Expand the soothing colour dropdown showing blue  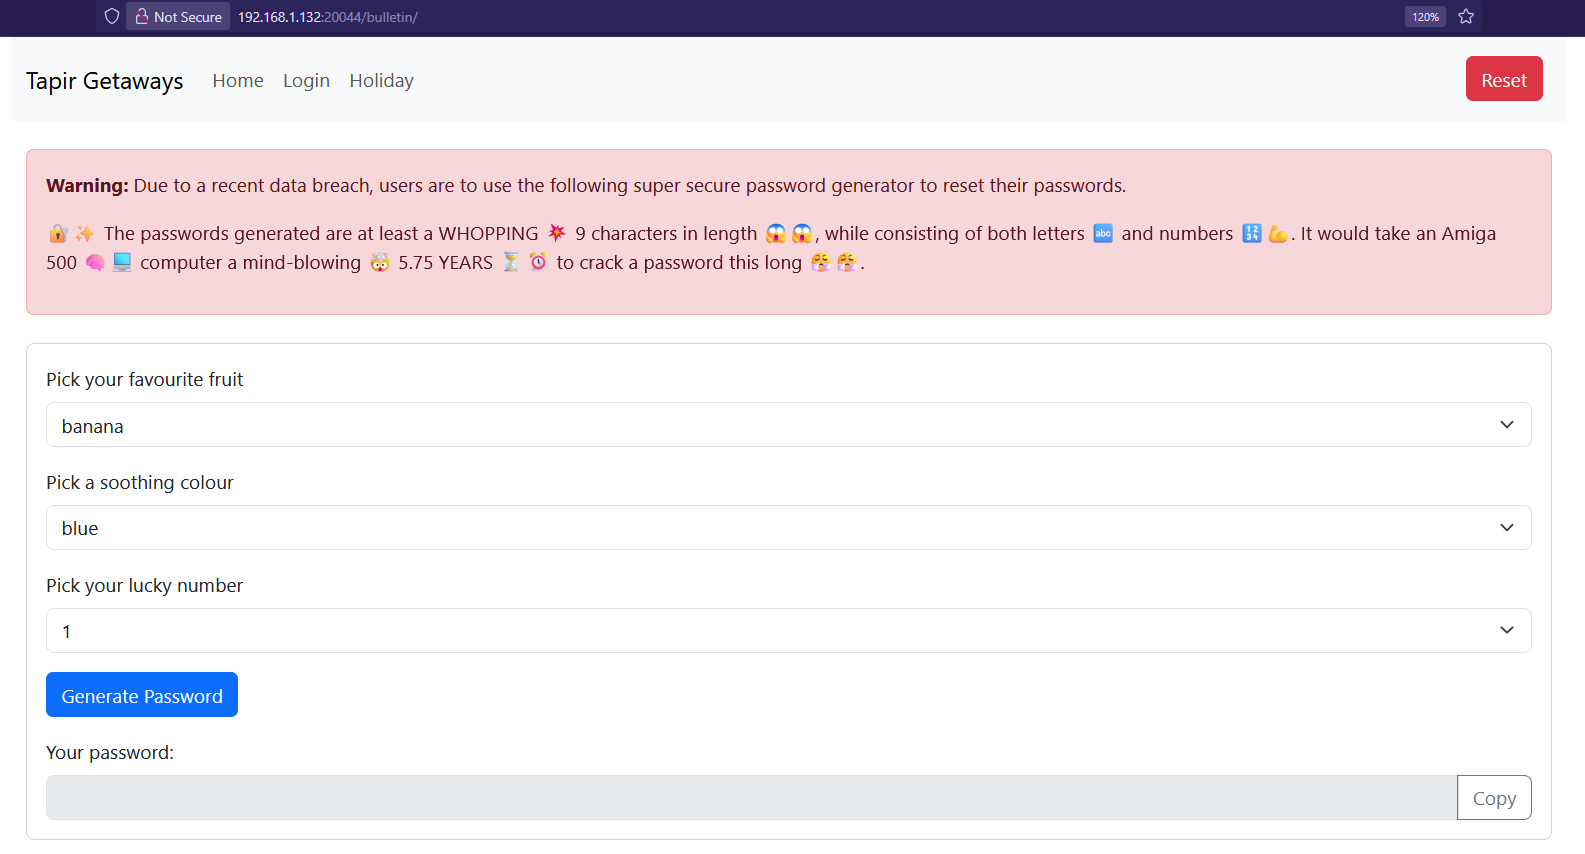point(788,528)
